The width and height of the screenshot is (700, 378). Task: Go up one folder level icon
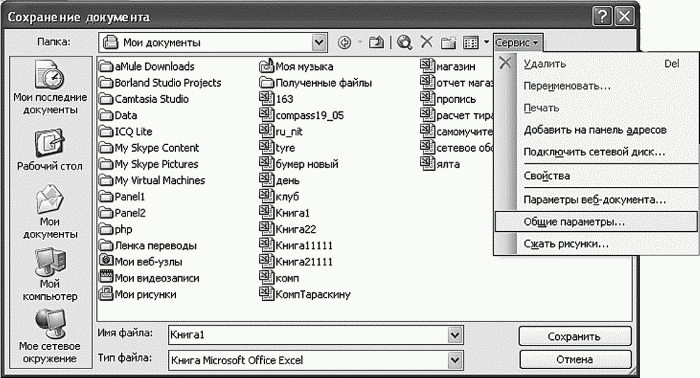[376, 42]
